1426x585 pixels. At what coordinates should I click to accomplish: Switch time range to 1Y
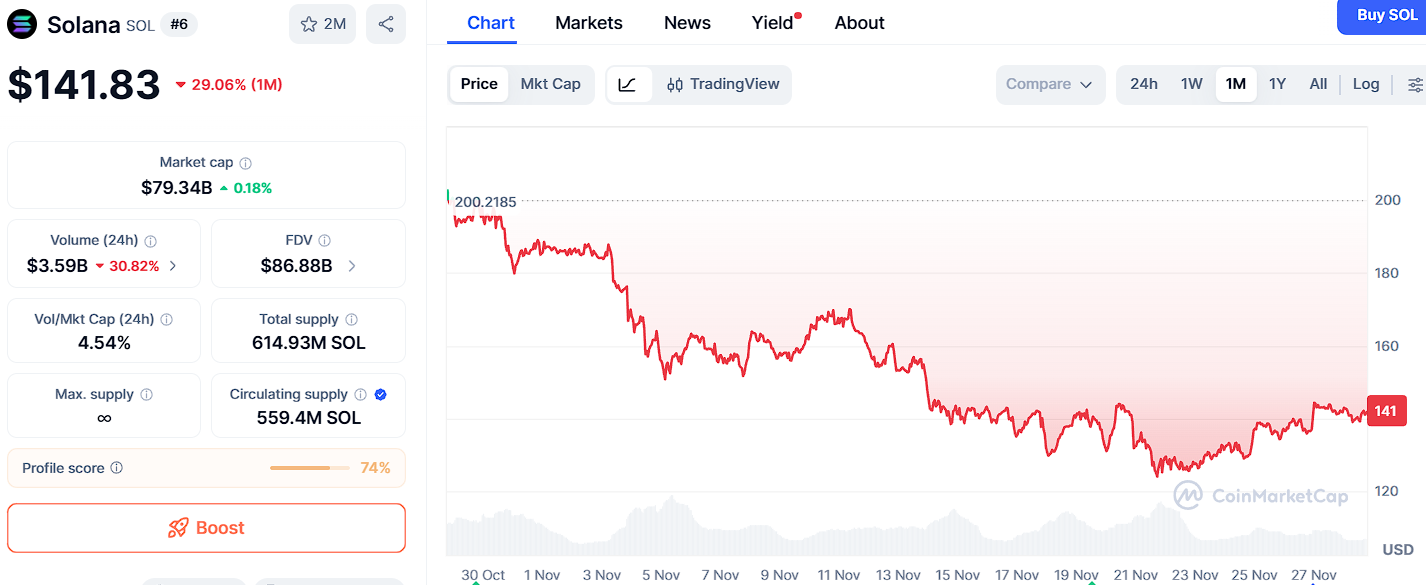tap(1277, 84)
